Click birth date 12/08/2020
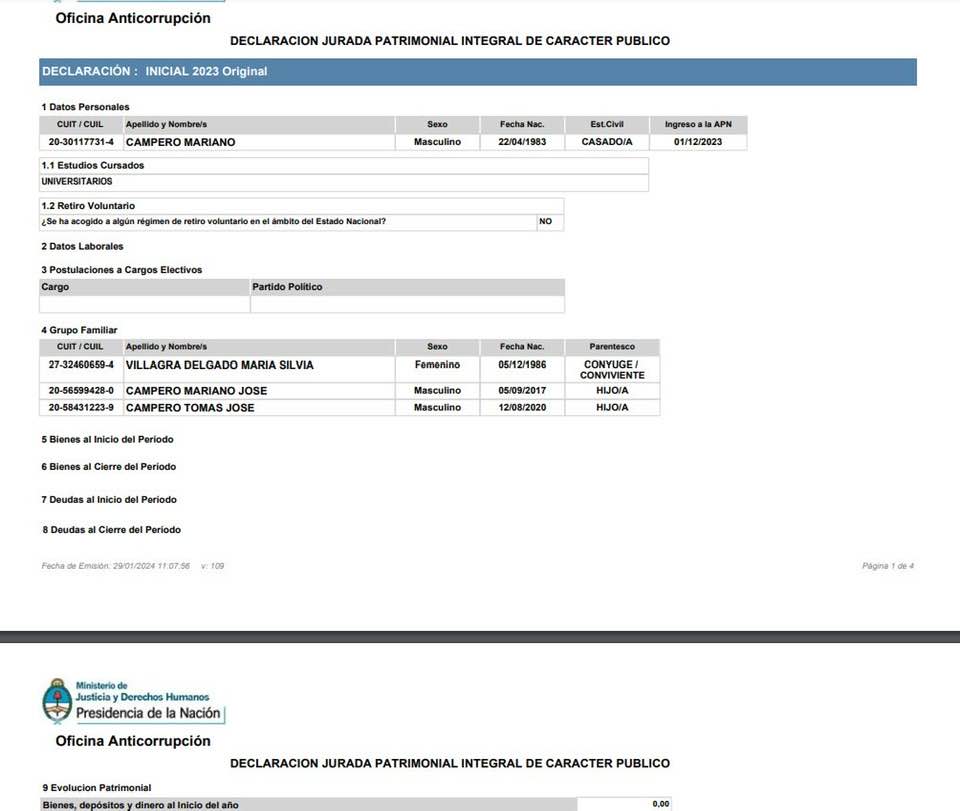 click(x=522, y=408)
